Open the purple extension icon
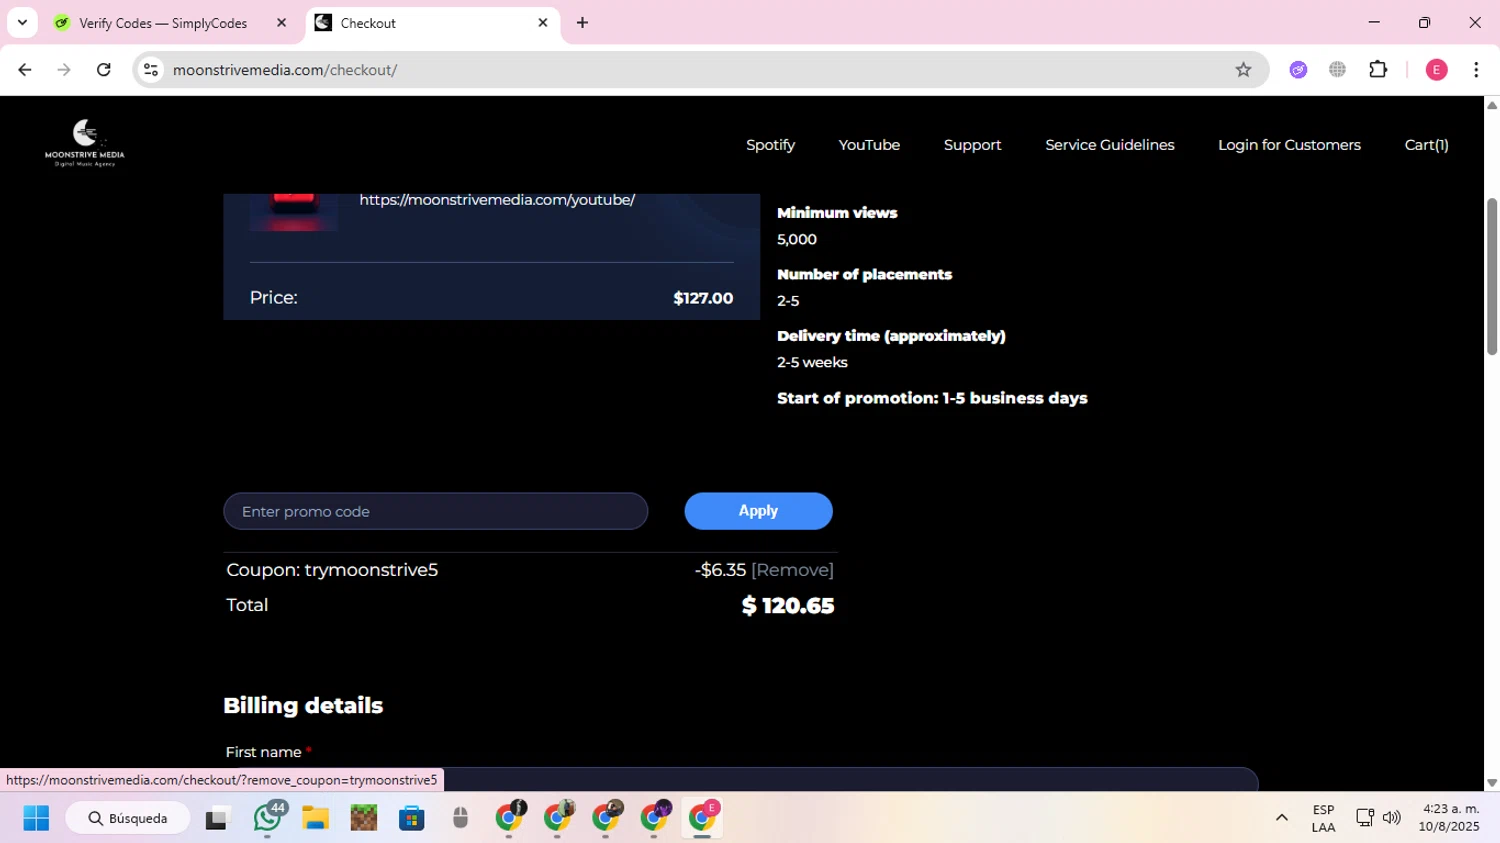 tap(1298, 70)
